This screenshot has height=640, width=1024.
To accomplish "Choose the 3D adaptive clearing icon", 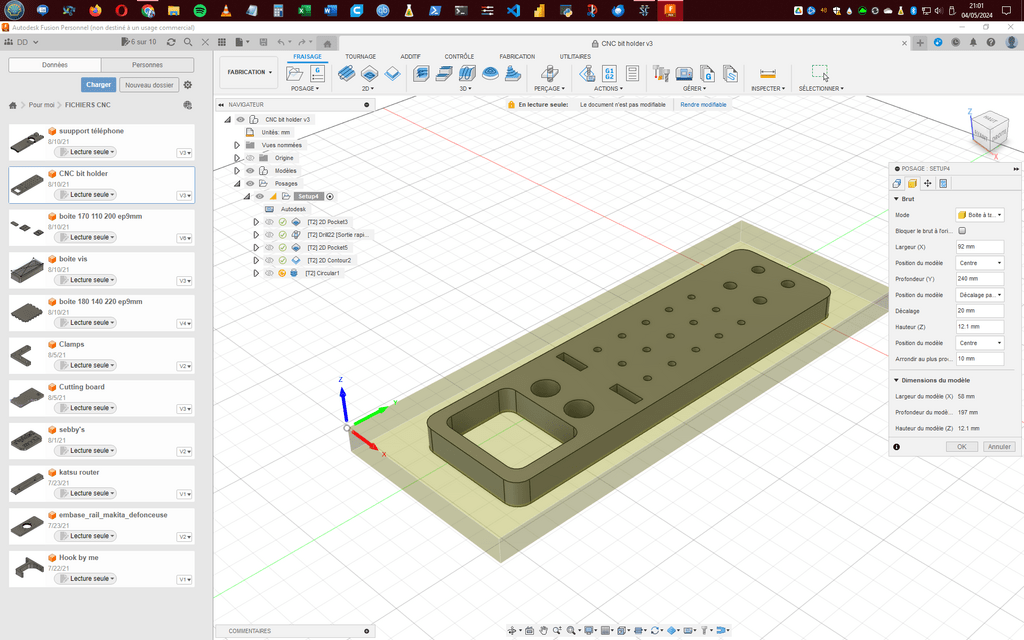I will (421, 74).
